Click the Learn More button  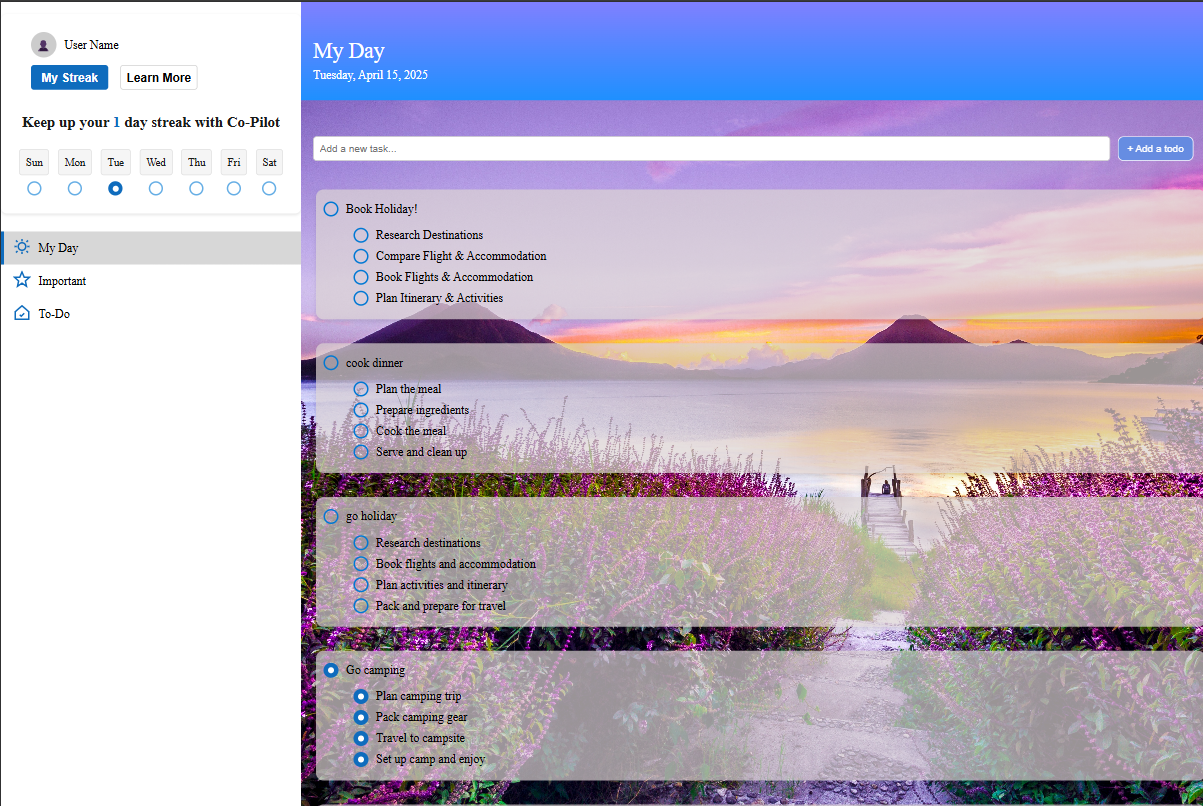tap(158, 78)
